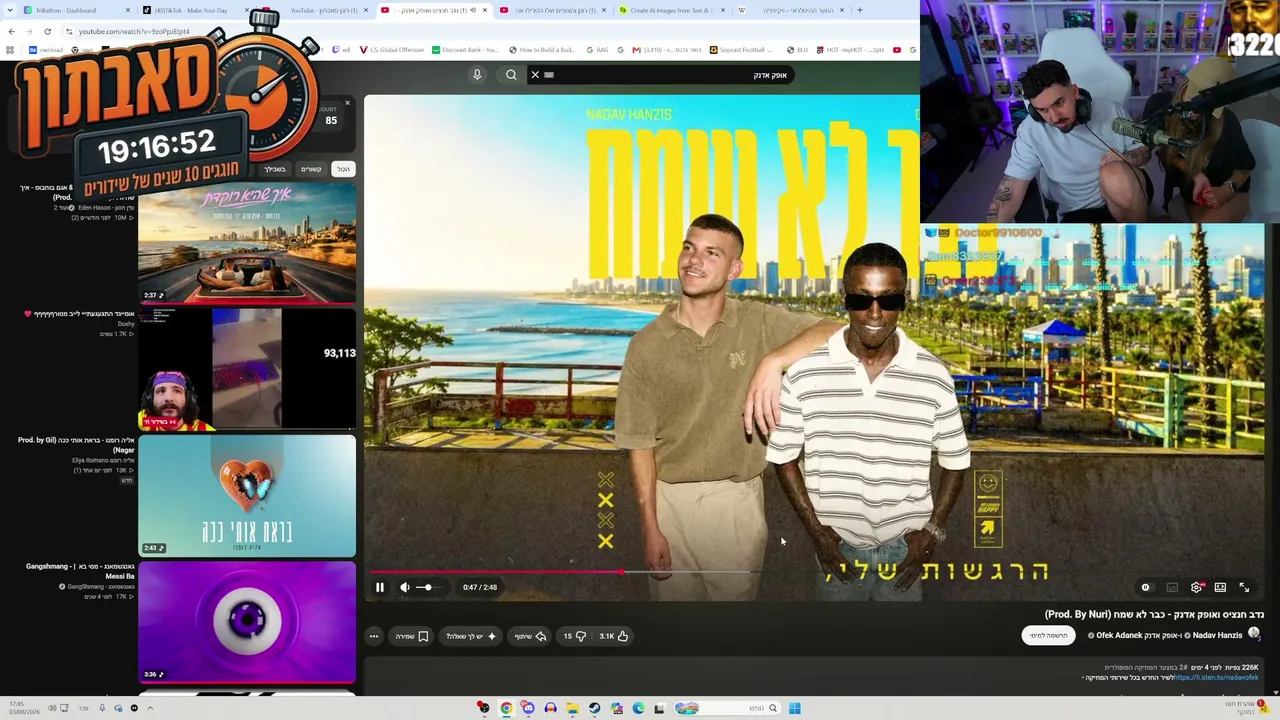Open the heart butterfly video thumbnail
The height and width of the screenshot is (720, 1280).
pos(247,495)
